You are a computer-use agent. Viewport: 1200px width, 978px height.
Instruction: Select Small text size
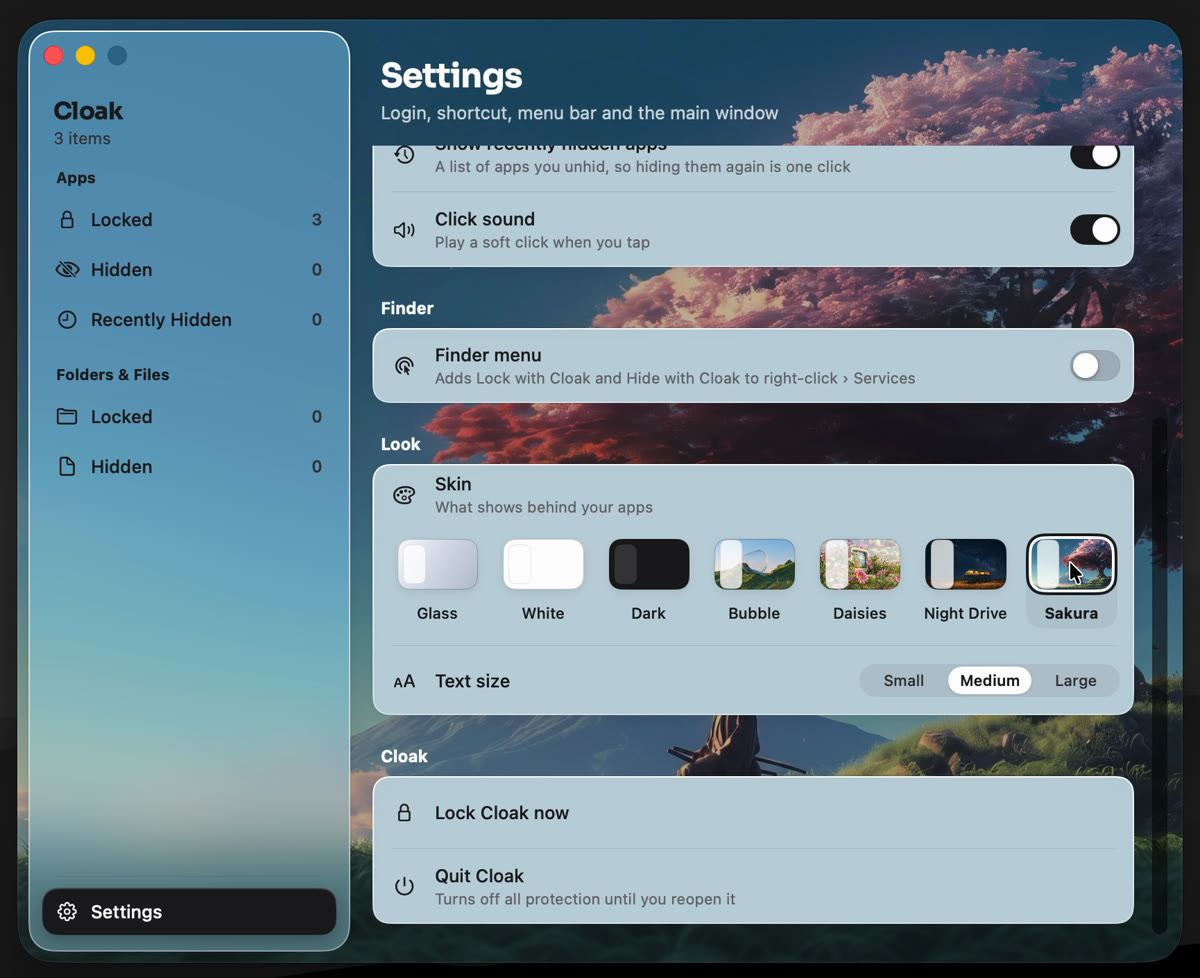904,681
